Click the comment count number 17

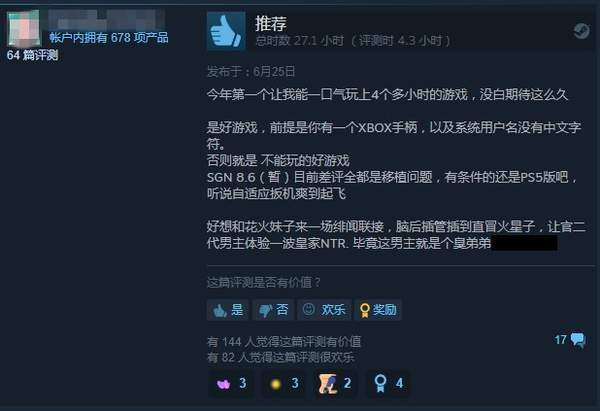[x=561, y=340]
